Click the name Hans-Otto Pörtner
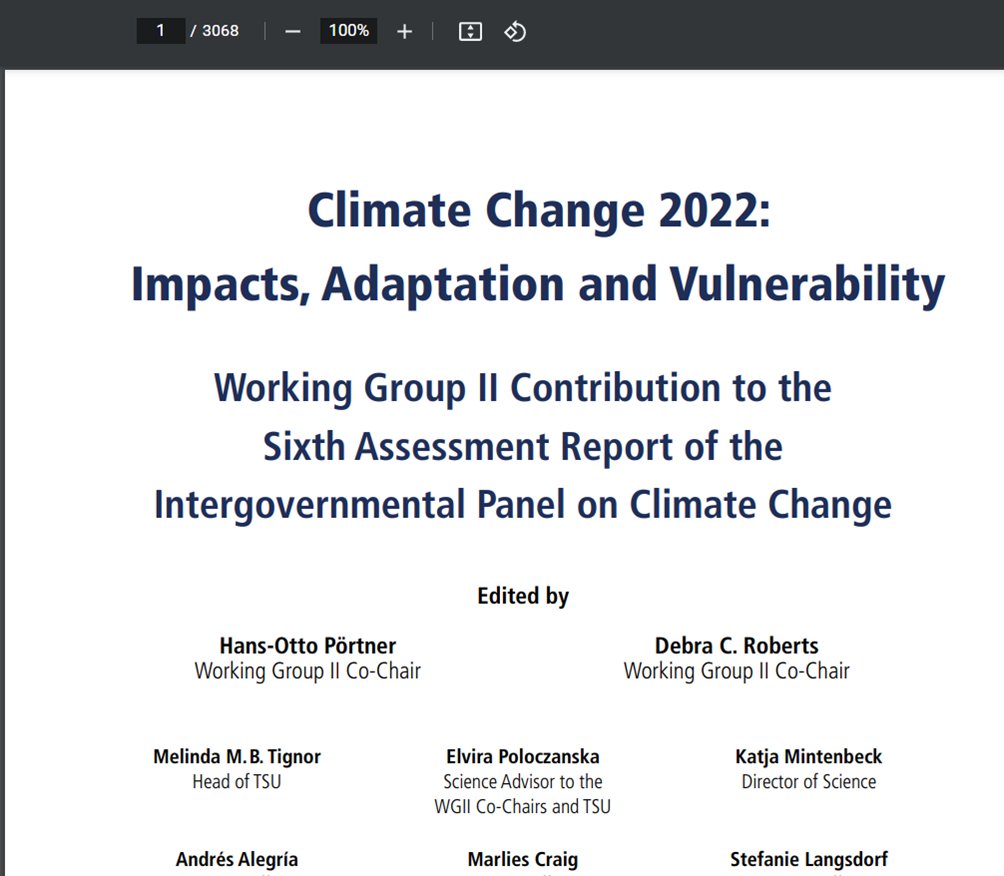 [308, 645]
